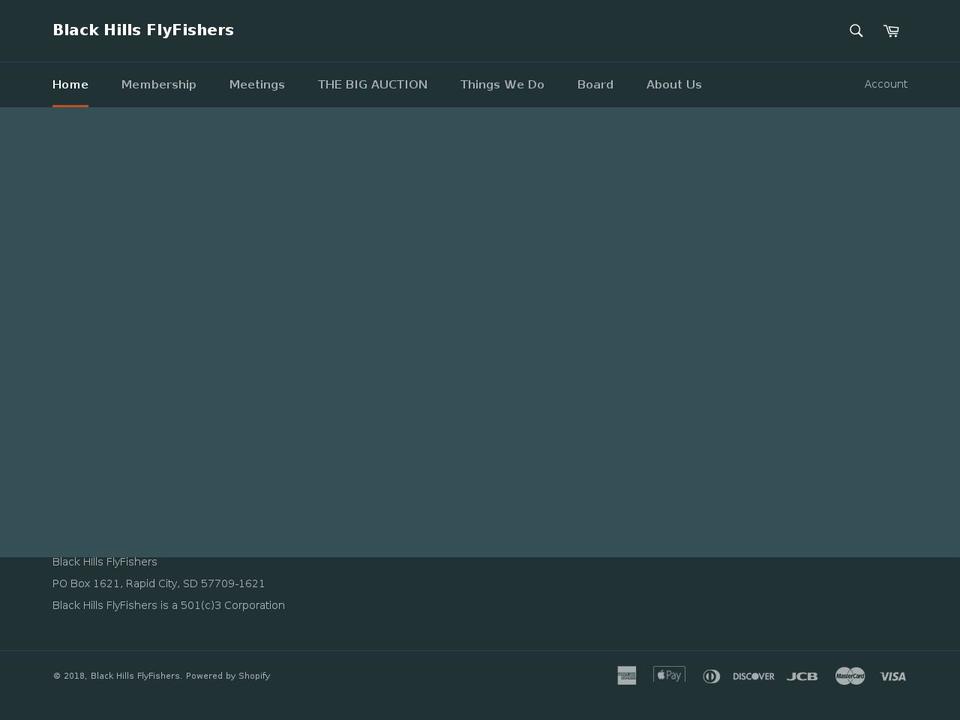Open the Things We Do menu
This screenshot has height=720, width=960.
502,84
